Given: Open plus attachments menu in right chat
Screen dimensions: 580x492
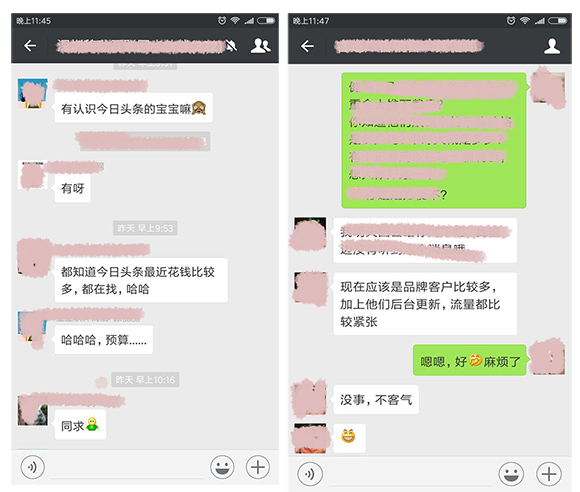Looking at the screenshot, I should [x=549, y=474].
